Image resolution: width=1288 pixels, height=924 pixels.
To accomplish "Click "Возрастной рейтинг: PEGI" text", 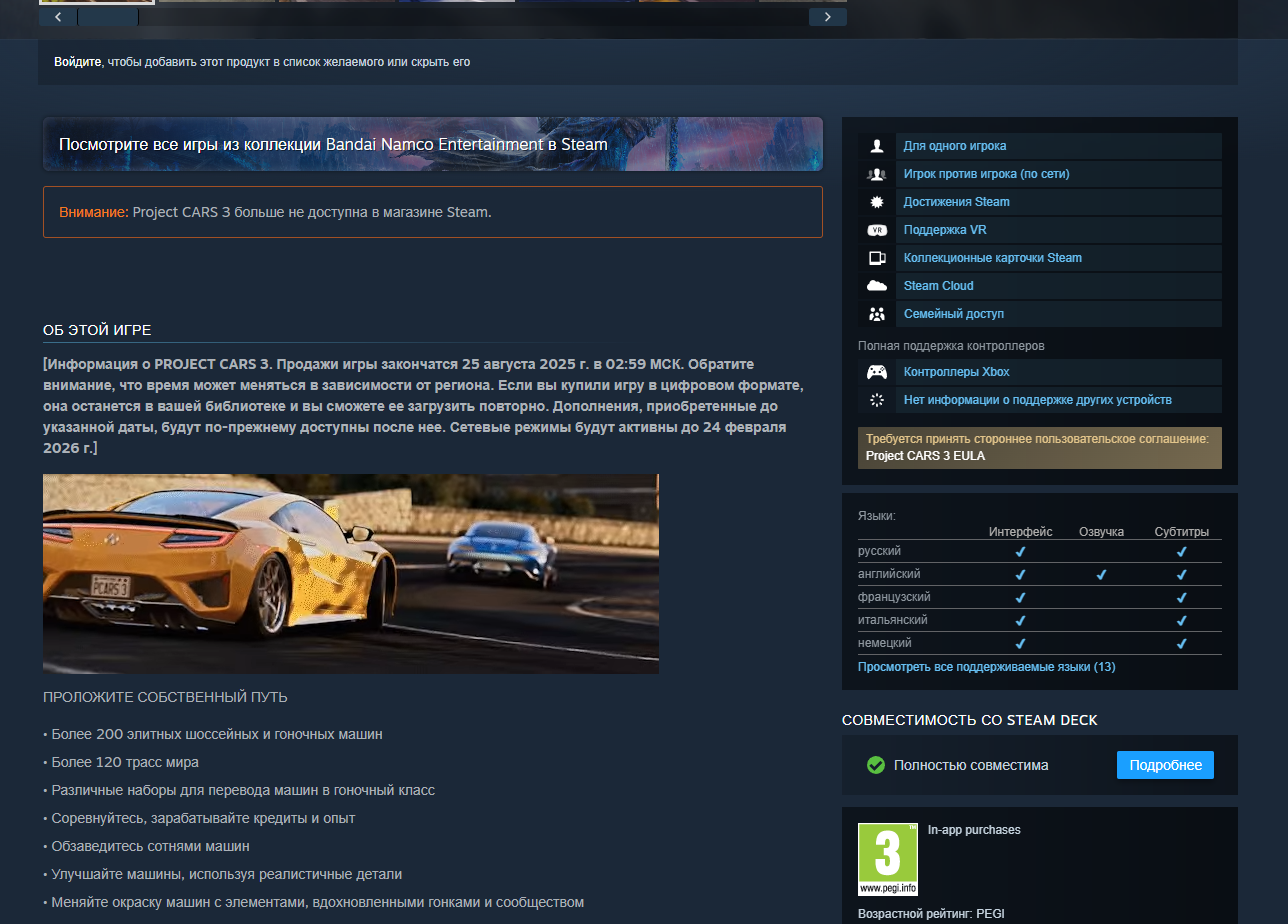I will pos(931,914).
